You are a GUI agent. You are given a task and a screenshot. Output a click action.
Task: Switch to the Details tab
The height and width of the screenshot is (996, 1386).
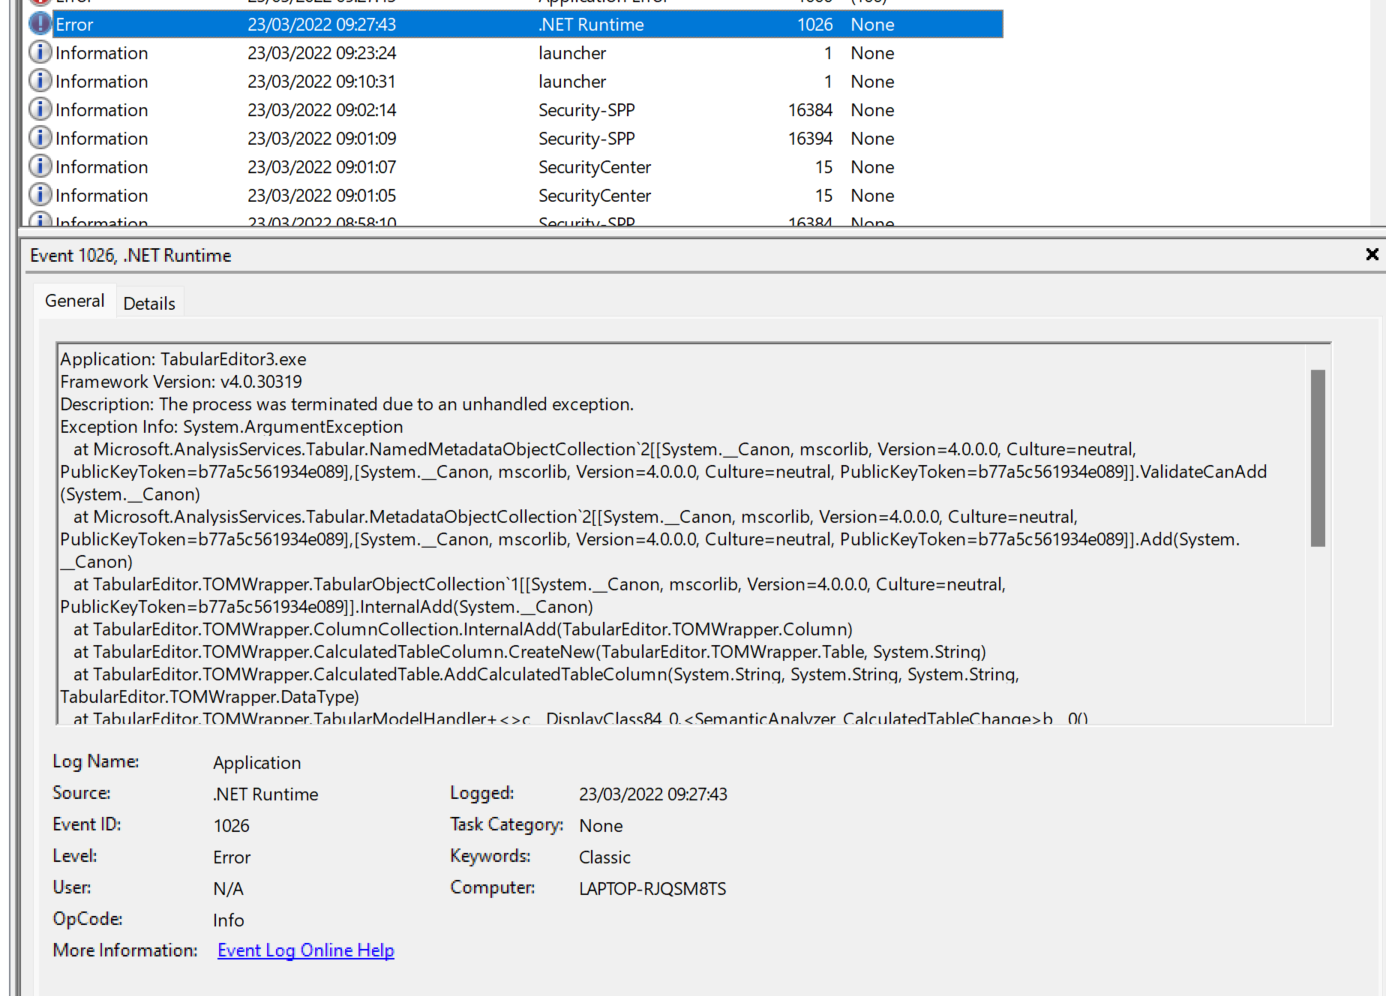point(149,303)
